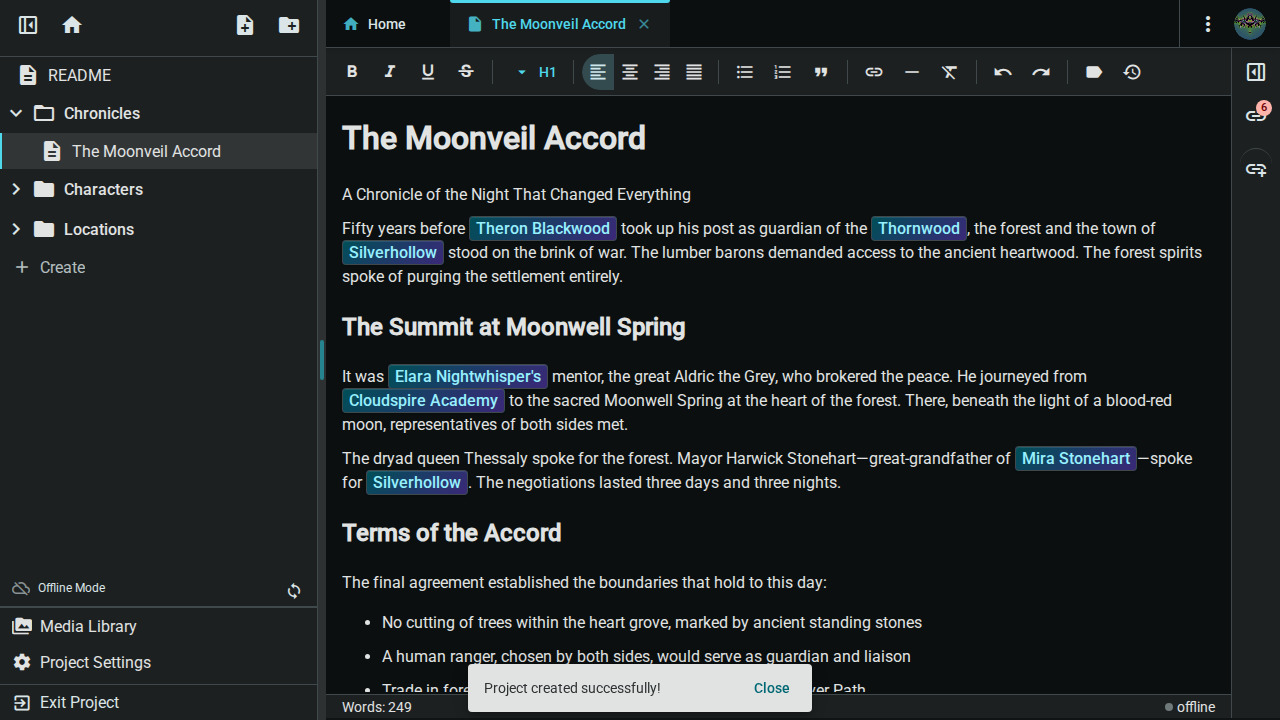Open the version history icon
Viewport: 1280px width, 720px height.
1131,71
